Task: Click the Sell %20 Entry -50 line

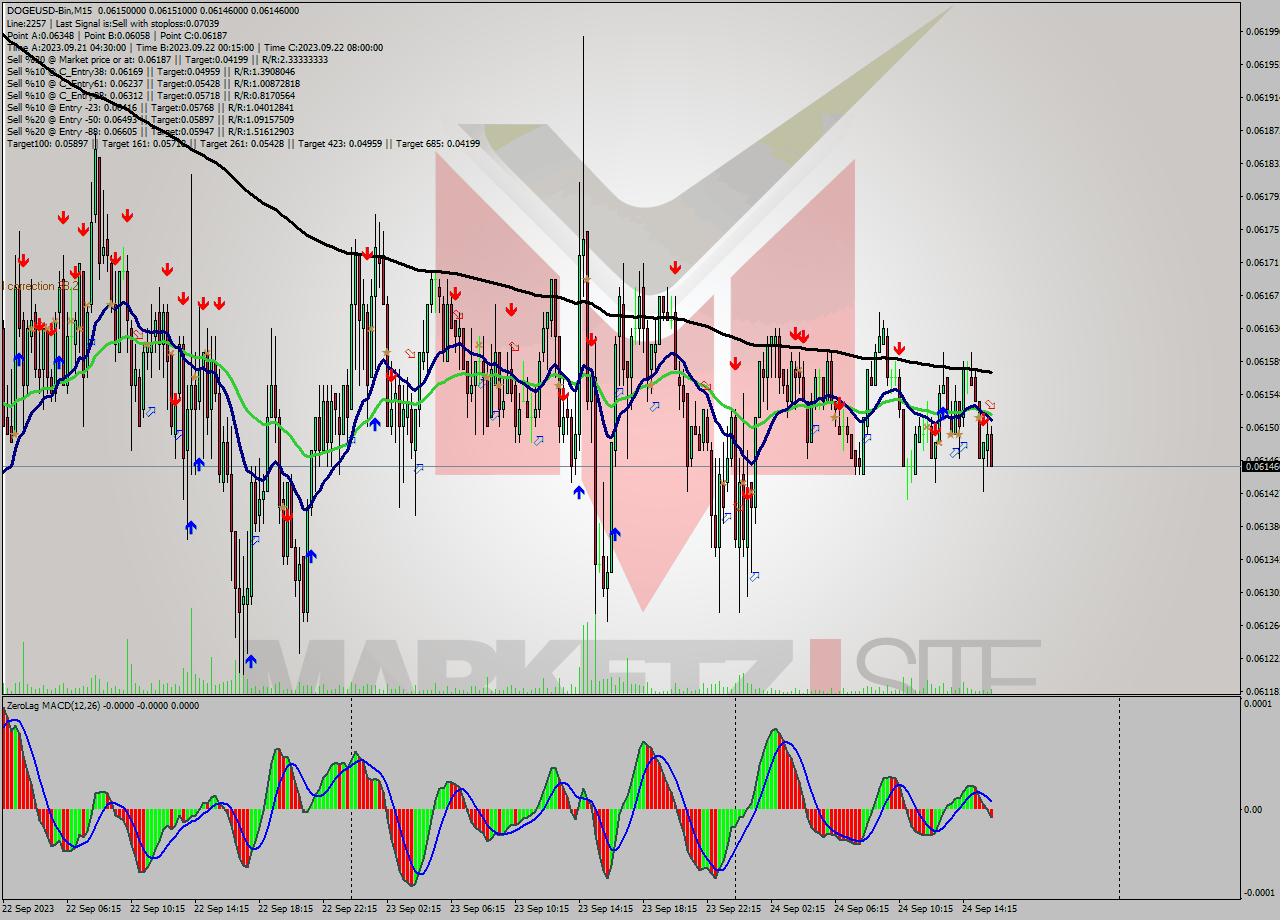Action: click(150, 120)
